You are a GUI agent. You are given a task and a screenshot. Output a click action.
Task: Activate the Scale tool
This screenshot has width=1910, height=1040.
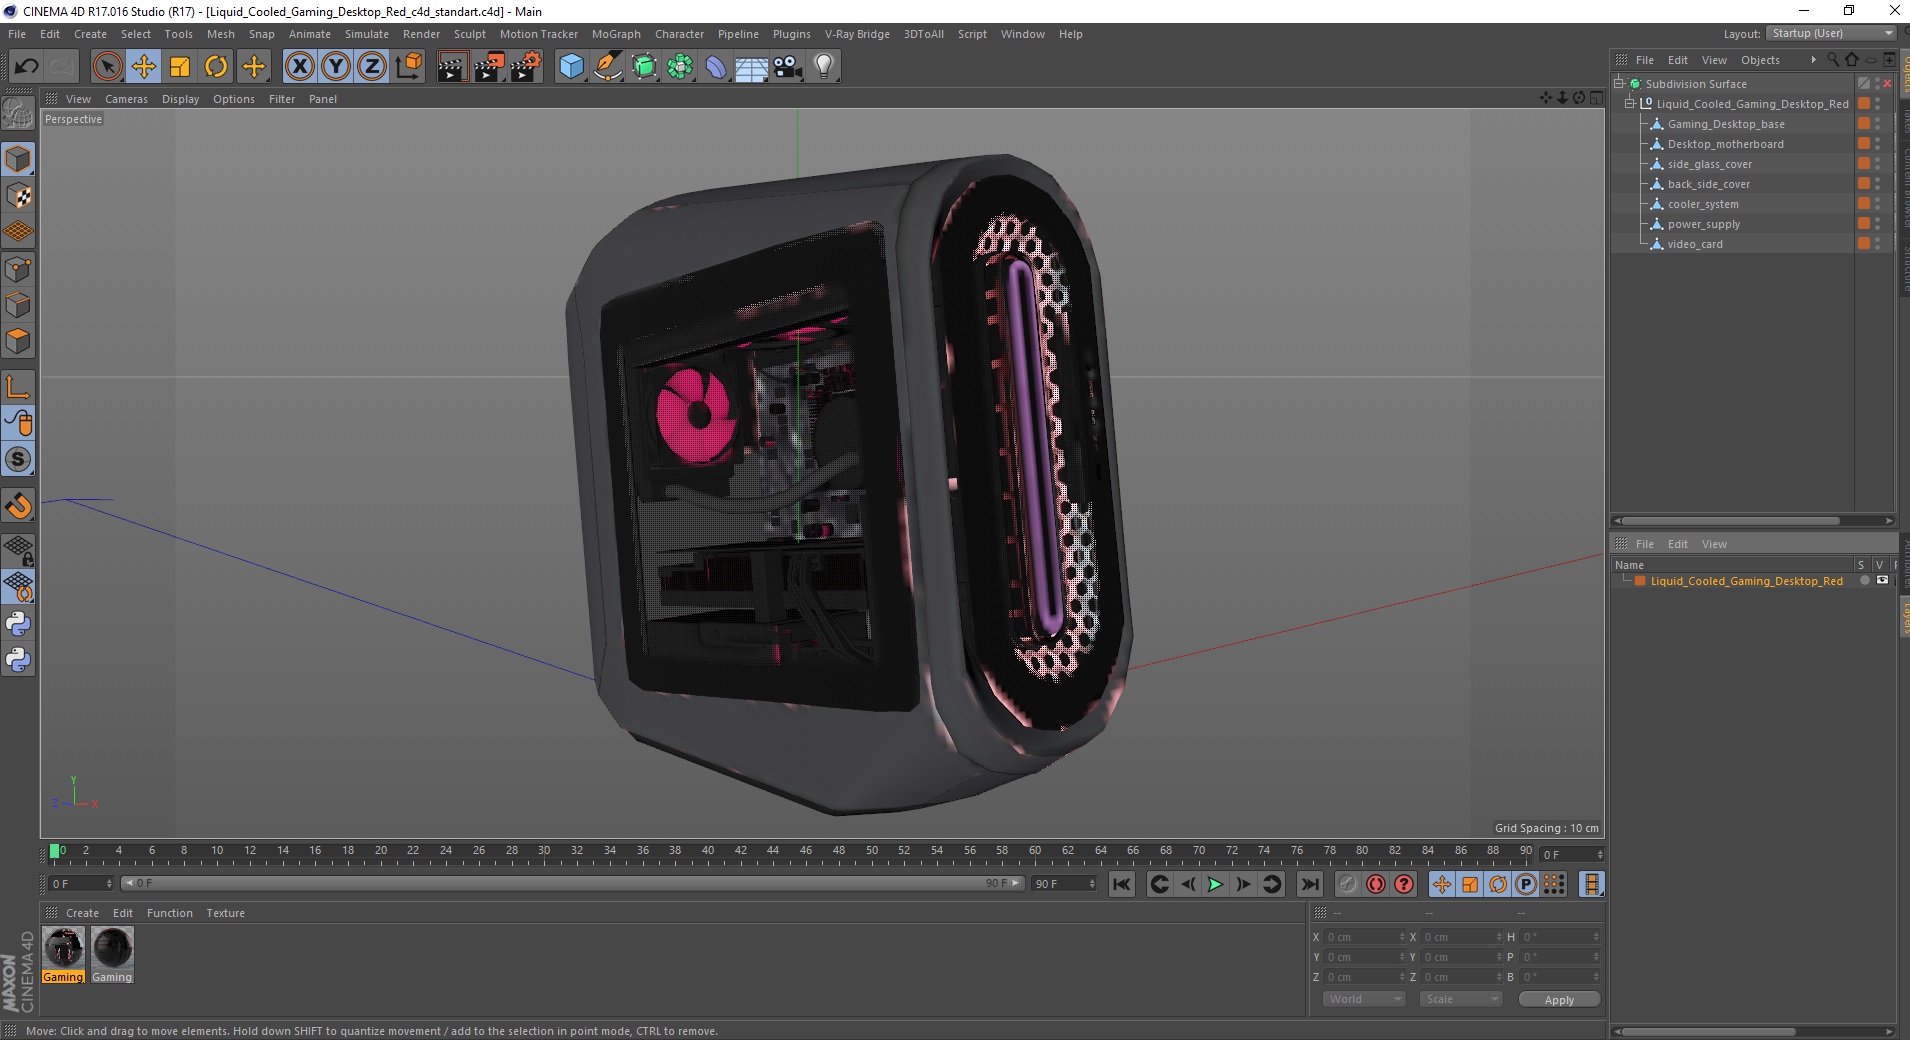[x=179, y=67]
